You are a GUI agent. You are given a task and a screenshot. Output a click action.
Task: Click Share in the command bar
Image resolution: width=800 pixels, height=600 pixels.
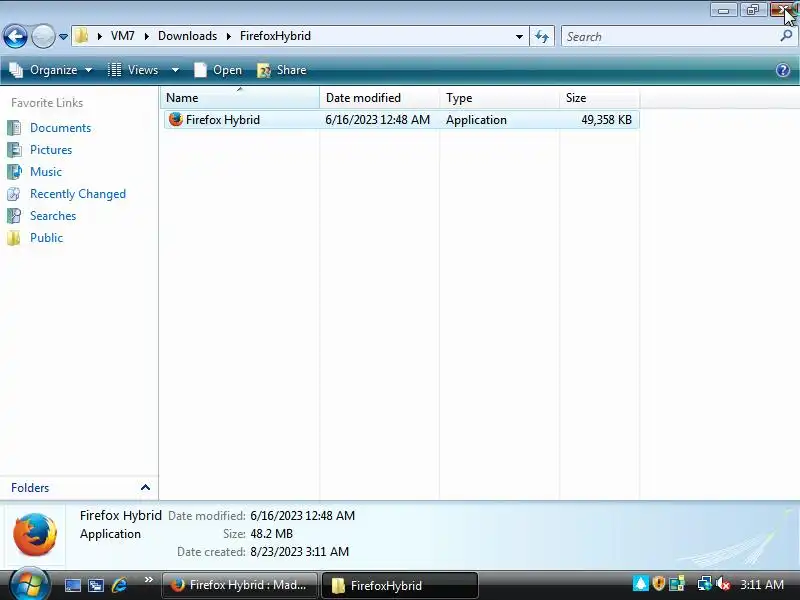pos(282,70)
